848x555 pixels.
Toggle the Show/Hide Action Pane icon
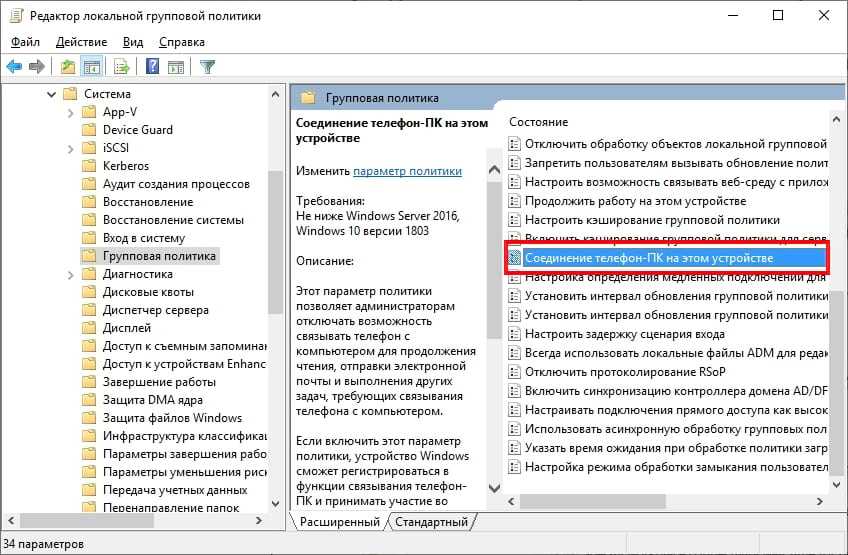click(176, 67)
